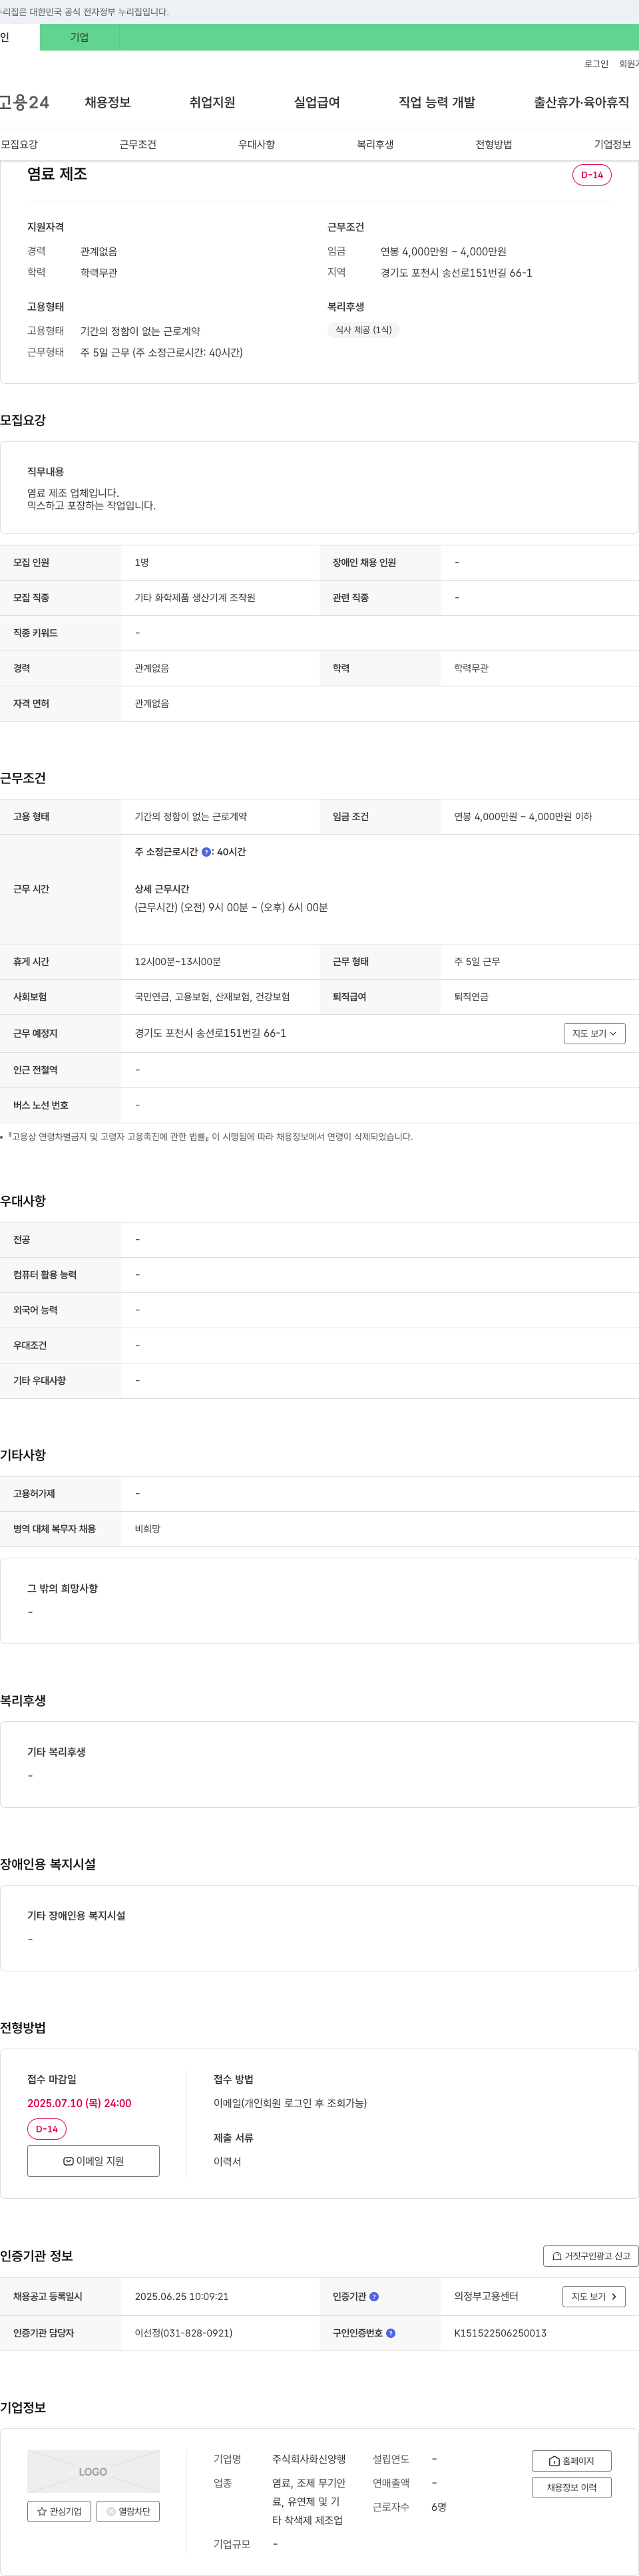Viewport: 639px width, 2576px height.
Task: Open the 채용정보 main menu
Action: [x=108, y=102]
